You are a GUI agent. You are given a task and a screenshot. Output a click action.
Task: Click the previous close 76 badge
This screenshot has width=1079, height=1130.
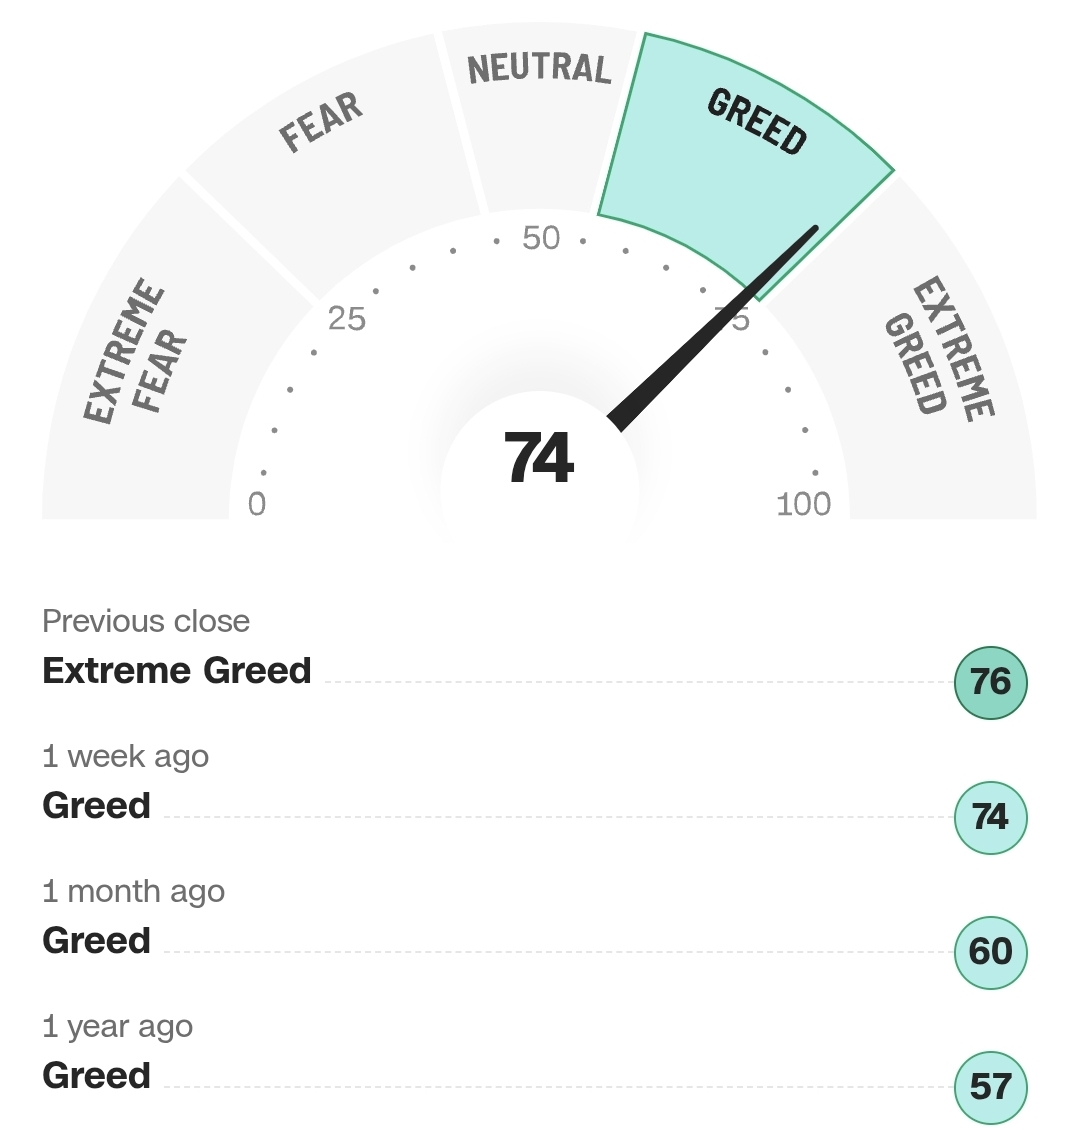click(x=990, y=682)
